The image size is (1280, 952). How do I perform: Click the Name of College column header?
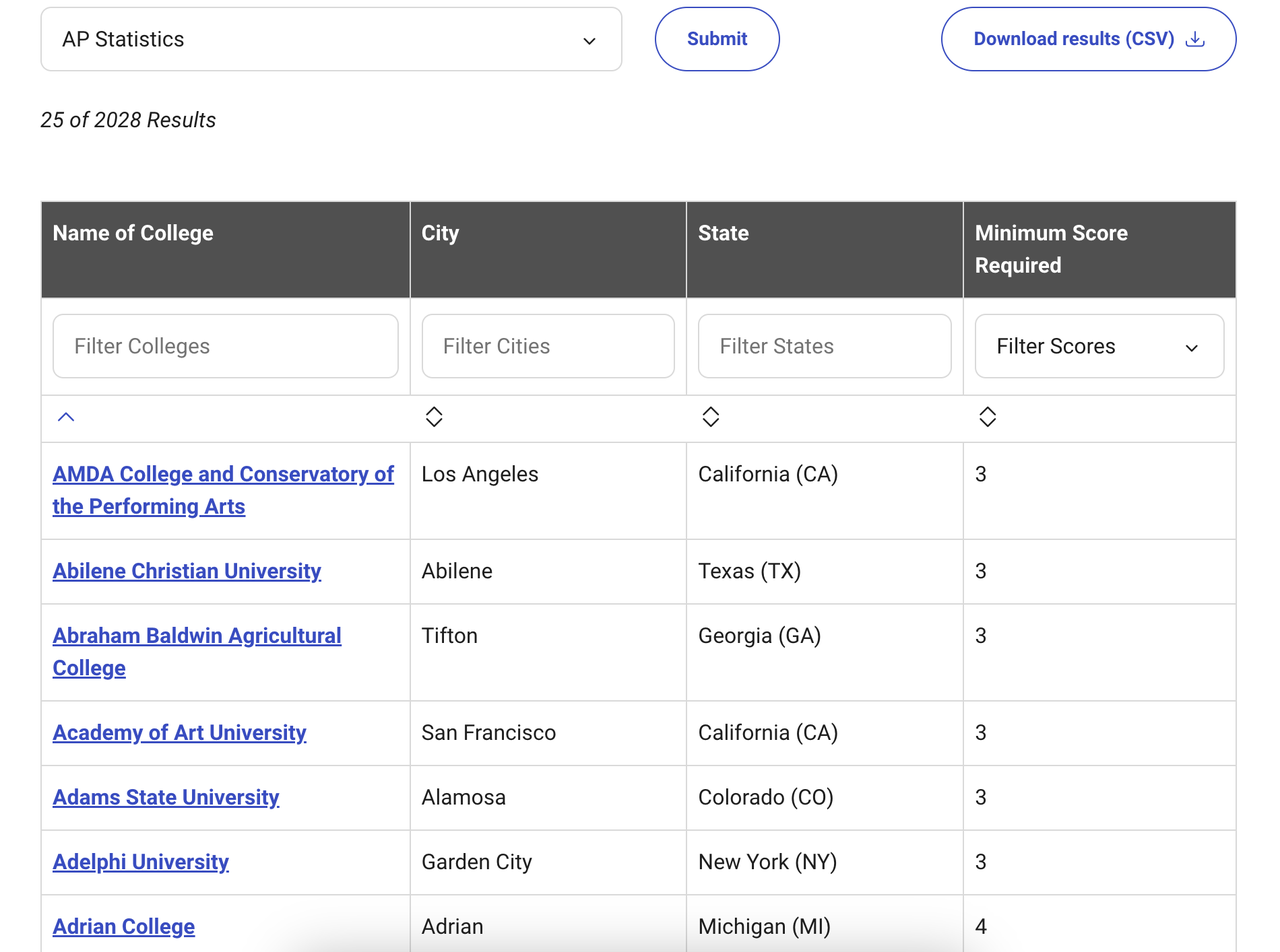pos(133,233)
